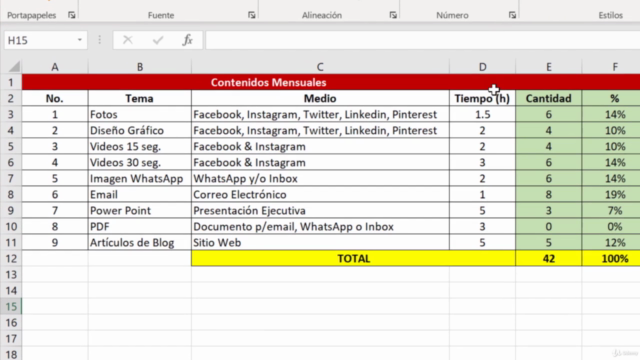This screenshot has width=640, height=360.
Task: Select Cantidad value 3 in Power Point row
Action: 549,211
